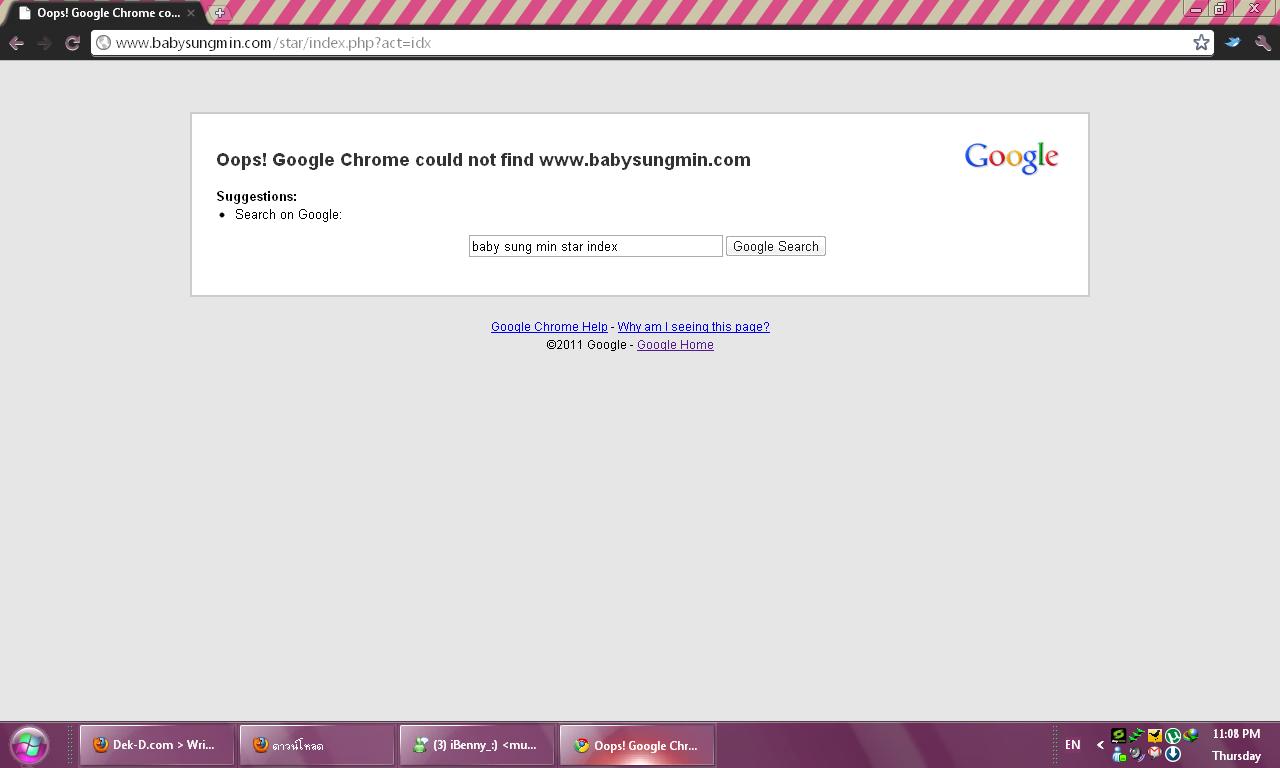
Task: Open Windows Live Messenger tray icon
Action: (x=1119, y=754)
